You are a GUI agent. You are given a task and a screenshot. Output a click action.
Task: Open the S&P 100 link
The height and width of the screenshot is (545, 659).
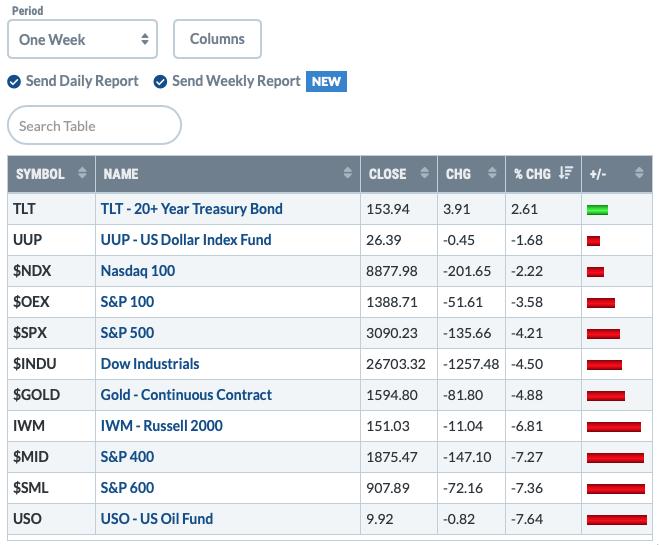(127, 302)
